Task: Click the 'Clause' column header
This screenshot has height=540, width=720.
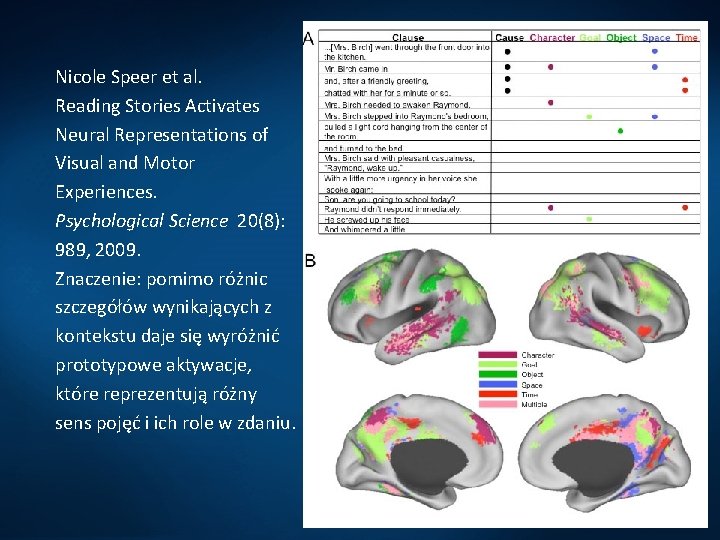Action: pyautogui.click(x=408, y=37)
